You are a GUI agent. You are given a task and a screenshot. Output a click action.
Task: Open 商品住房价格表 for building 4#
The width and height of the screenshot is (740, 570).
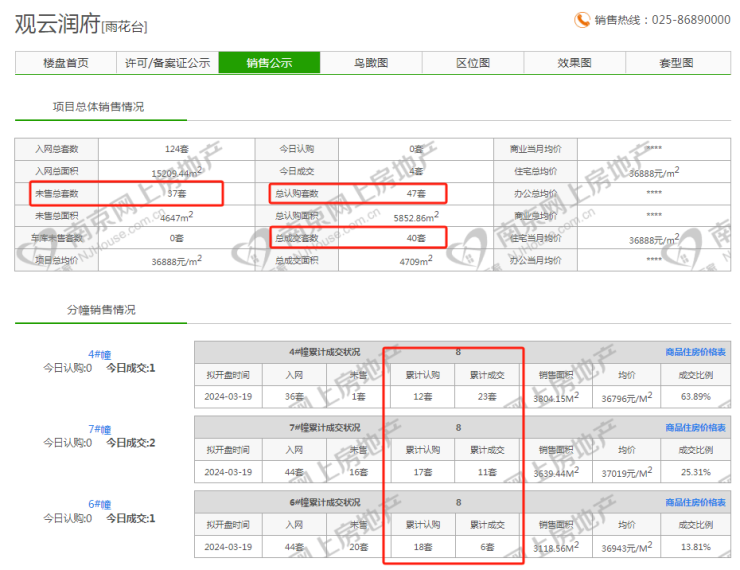695,352
